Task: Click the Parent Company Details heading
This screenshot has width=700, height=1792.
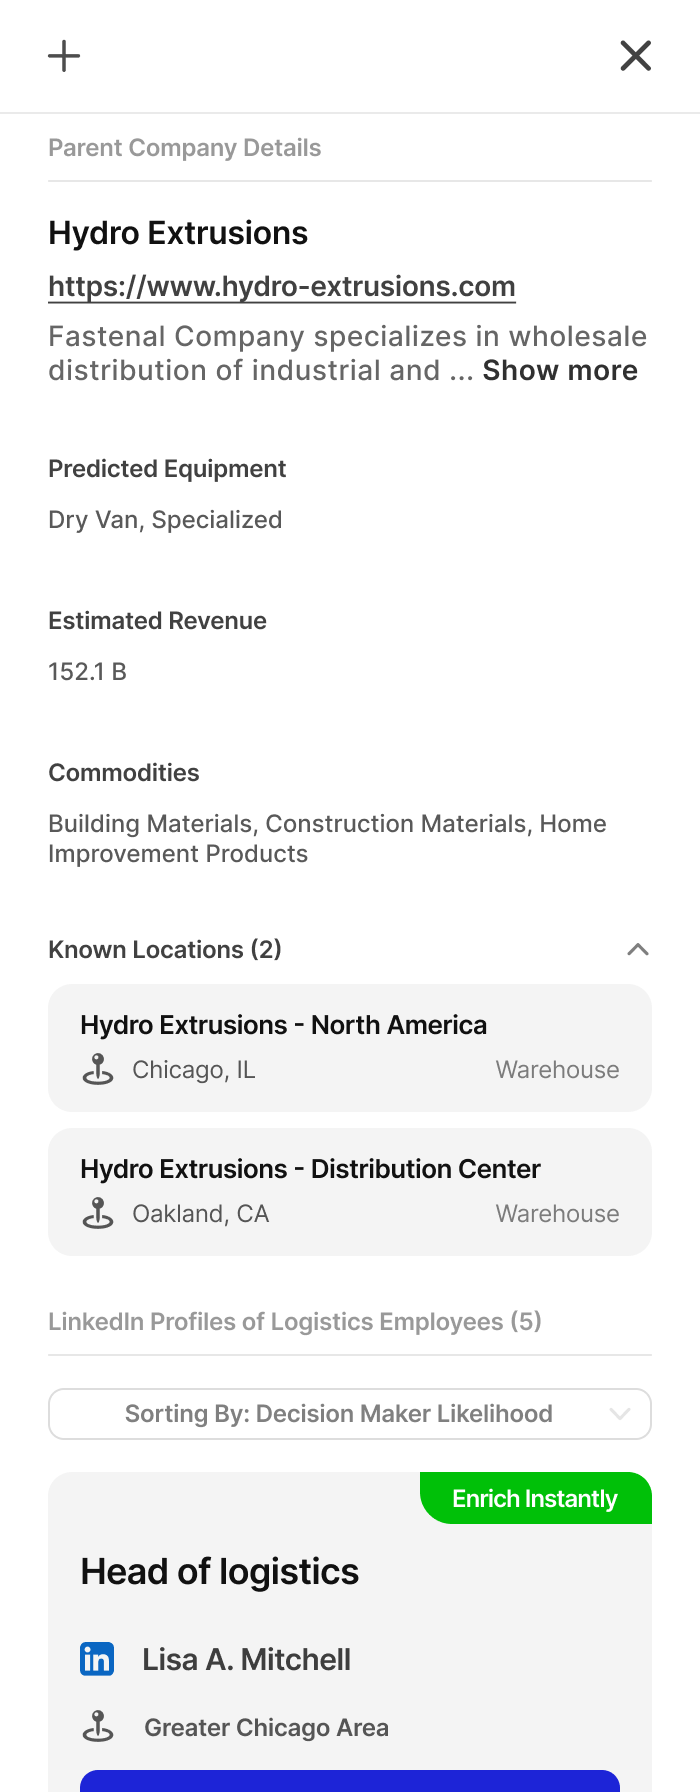Action: [x=185, y=147]
